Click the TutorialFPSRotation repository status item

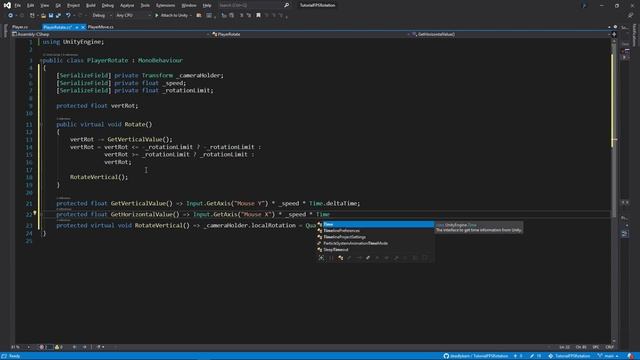point(569,356)
